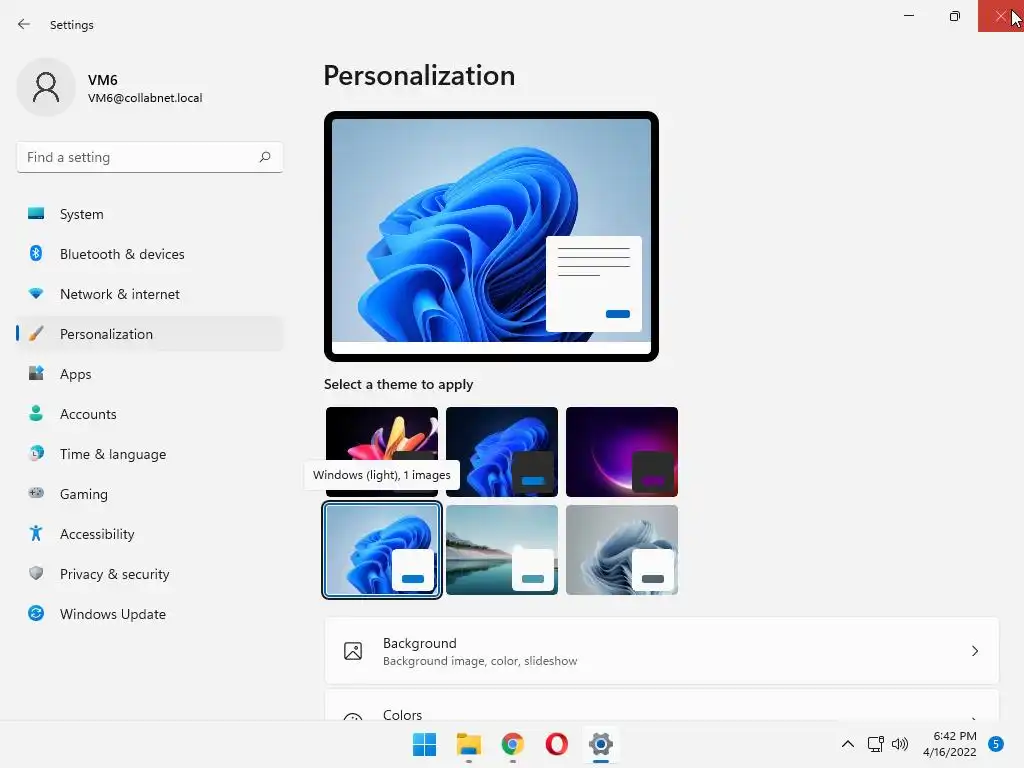Apply the purple Captured Motion theme
The height and width of the screenshot is (768, 1024).
click(x=622, y=452)
